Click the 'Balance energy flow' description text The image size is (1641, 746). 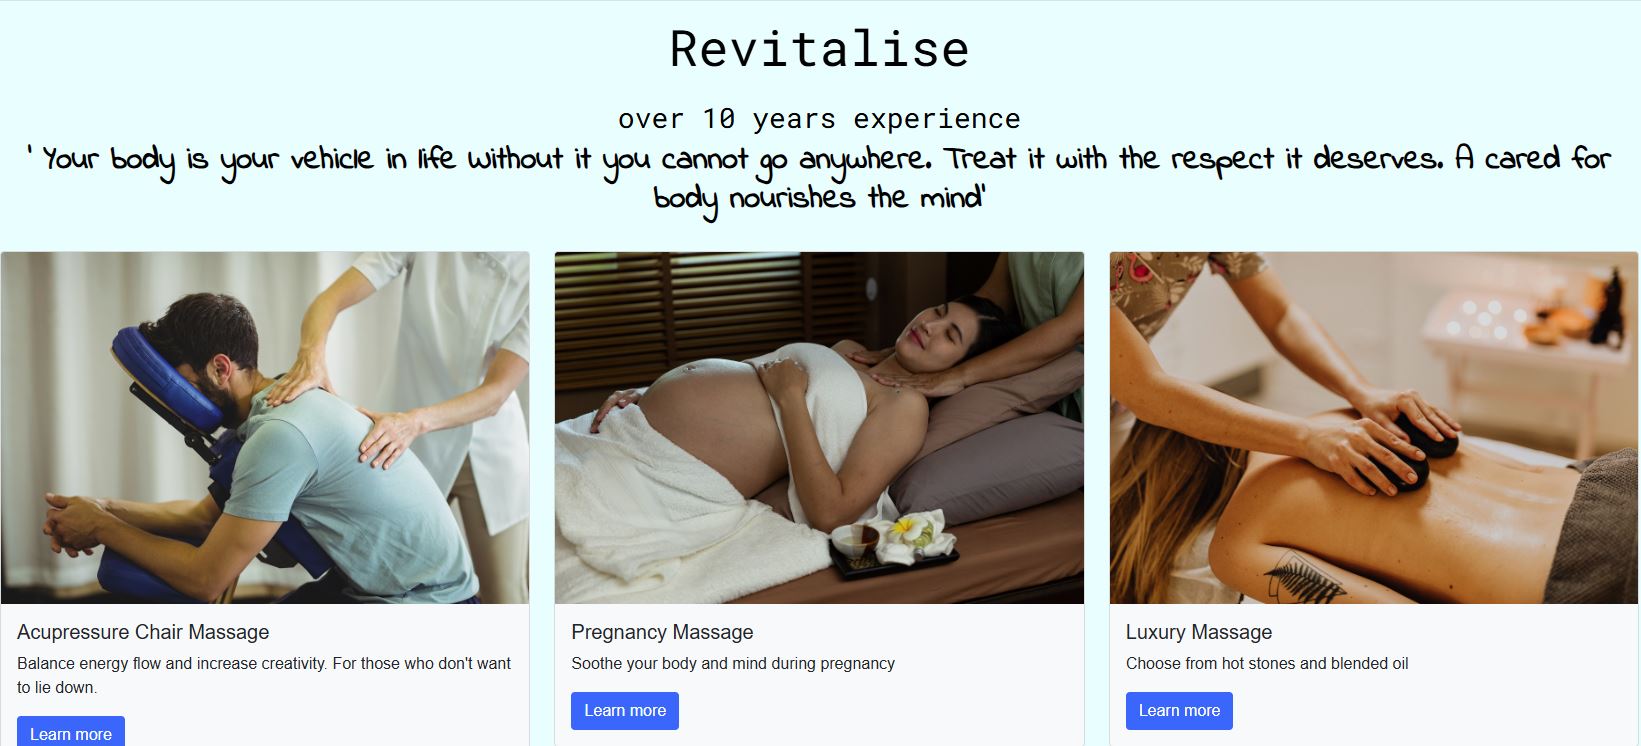(264, 675)
